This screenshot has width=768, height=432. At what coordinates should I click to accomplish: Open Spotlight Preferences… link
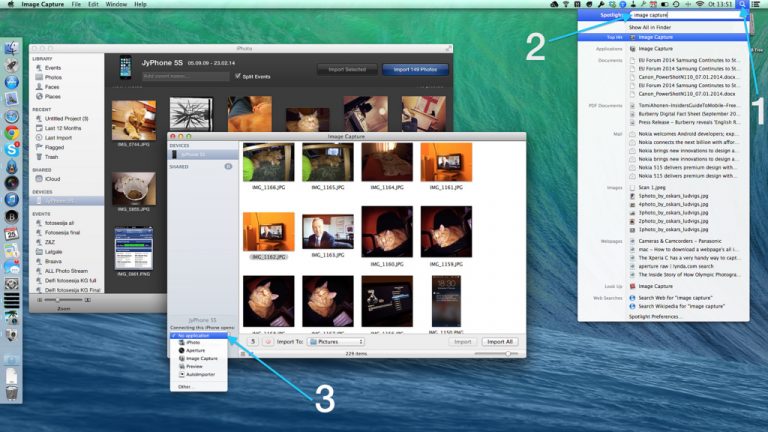[x=654, y=317]
